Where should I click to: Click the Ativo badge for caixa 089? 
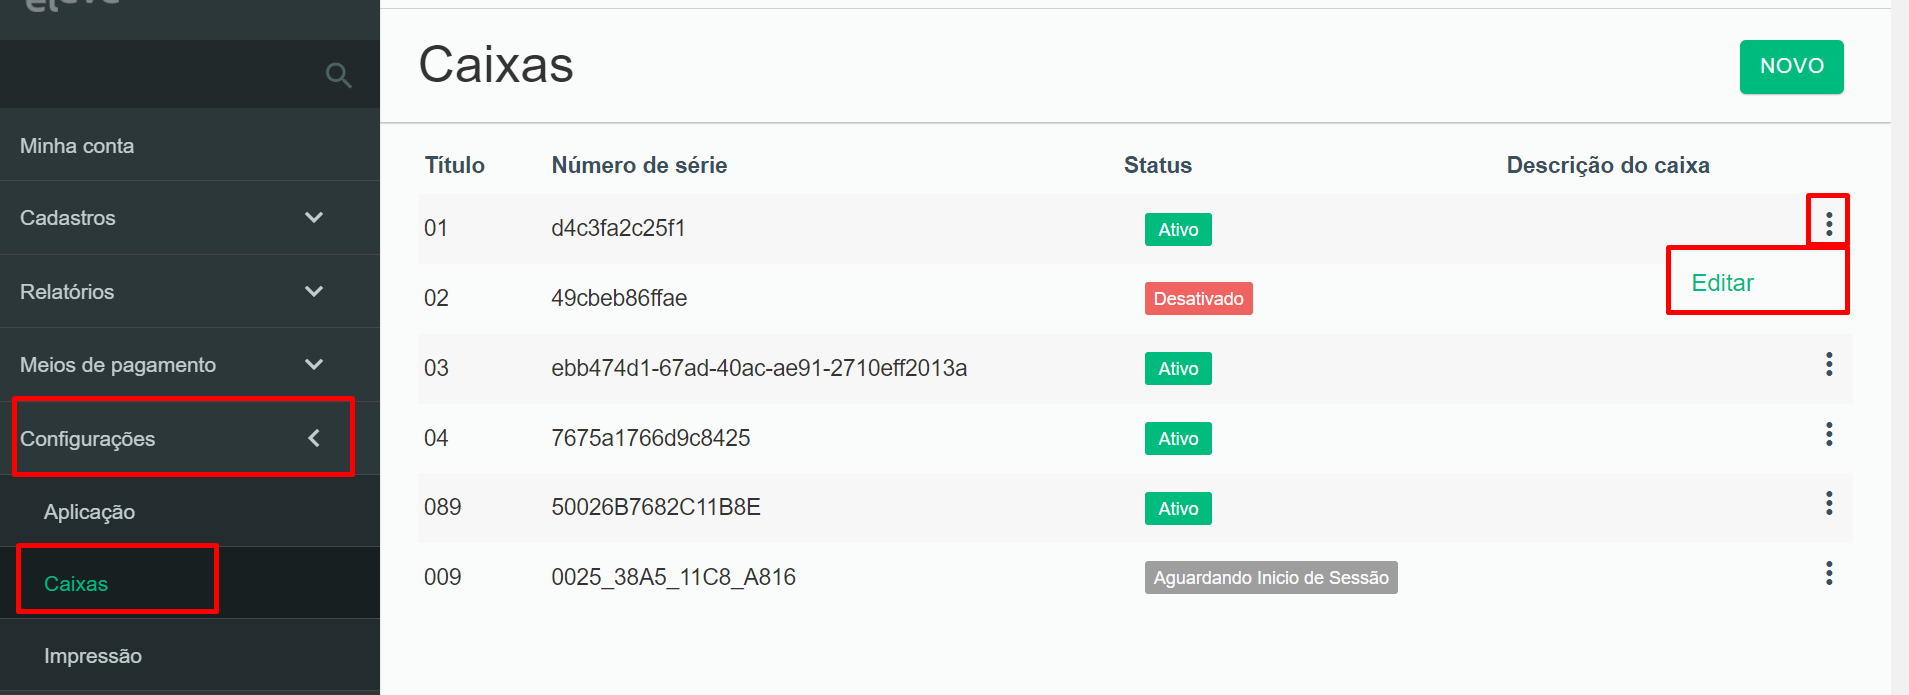(1178, 509)
